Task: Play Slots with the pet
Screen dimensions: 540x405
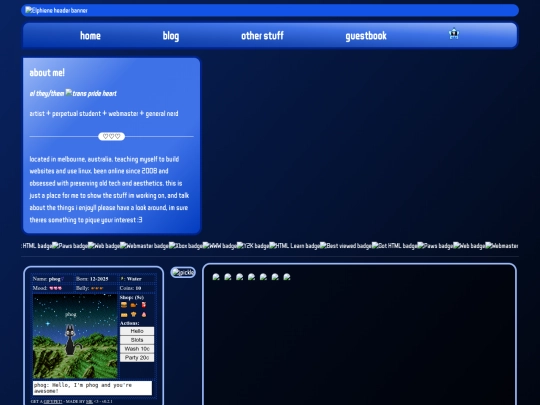Action: click(137, 340)
